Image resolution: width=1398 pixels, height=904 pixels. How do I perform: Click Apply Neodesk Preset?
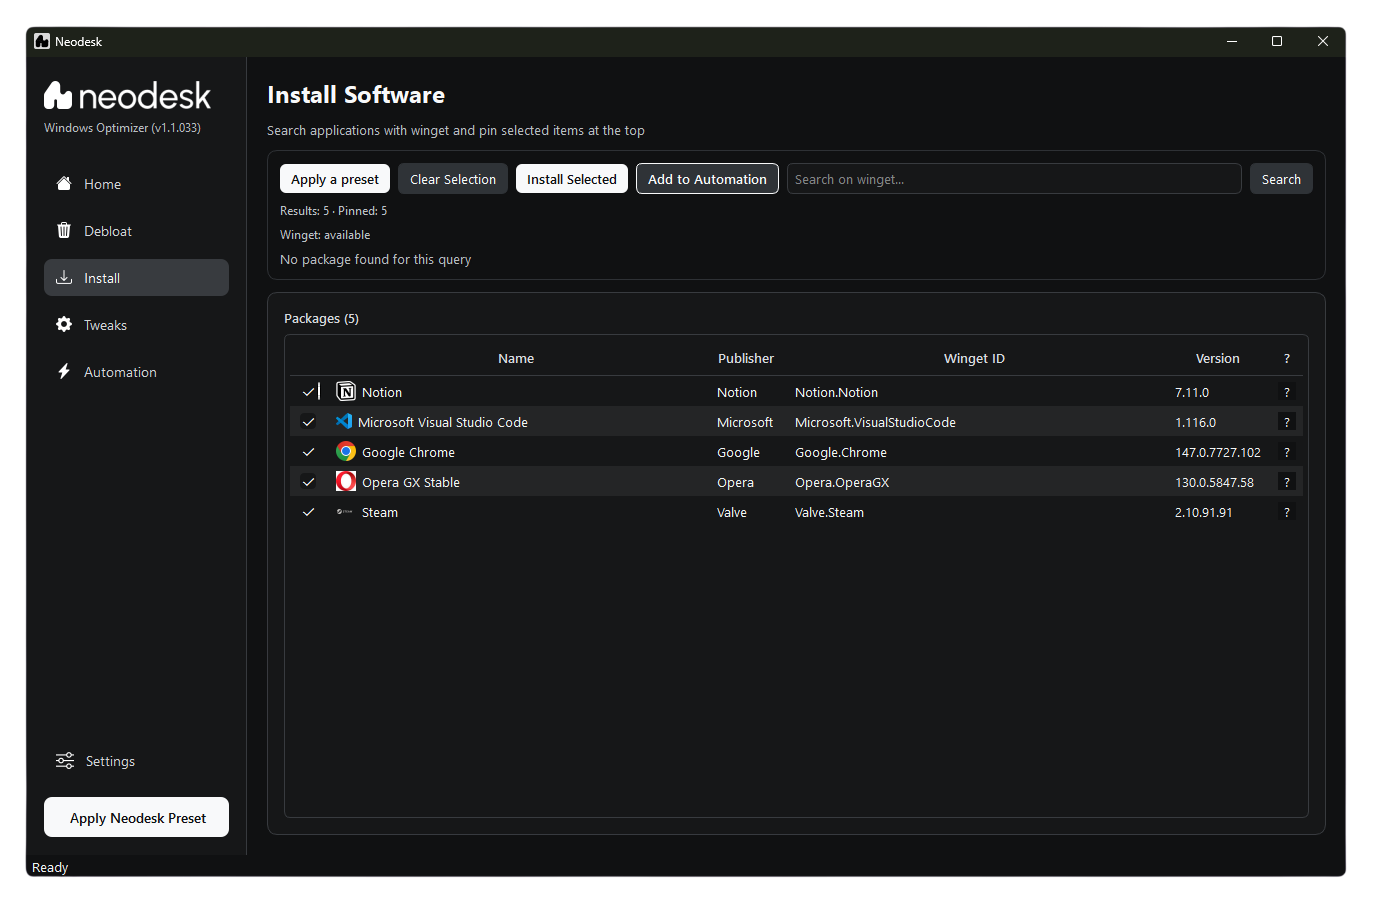click(136, 817)
